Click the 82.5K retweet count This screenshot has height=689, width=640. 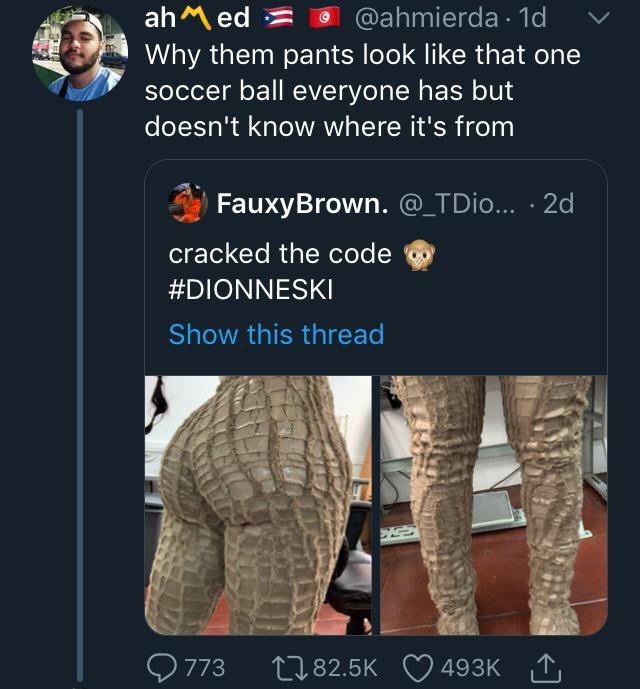click(x=344, y=666)
